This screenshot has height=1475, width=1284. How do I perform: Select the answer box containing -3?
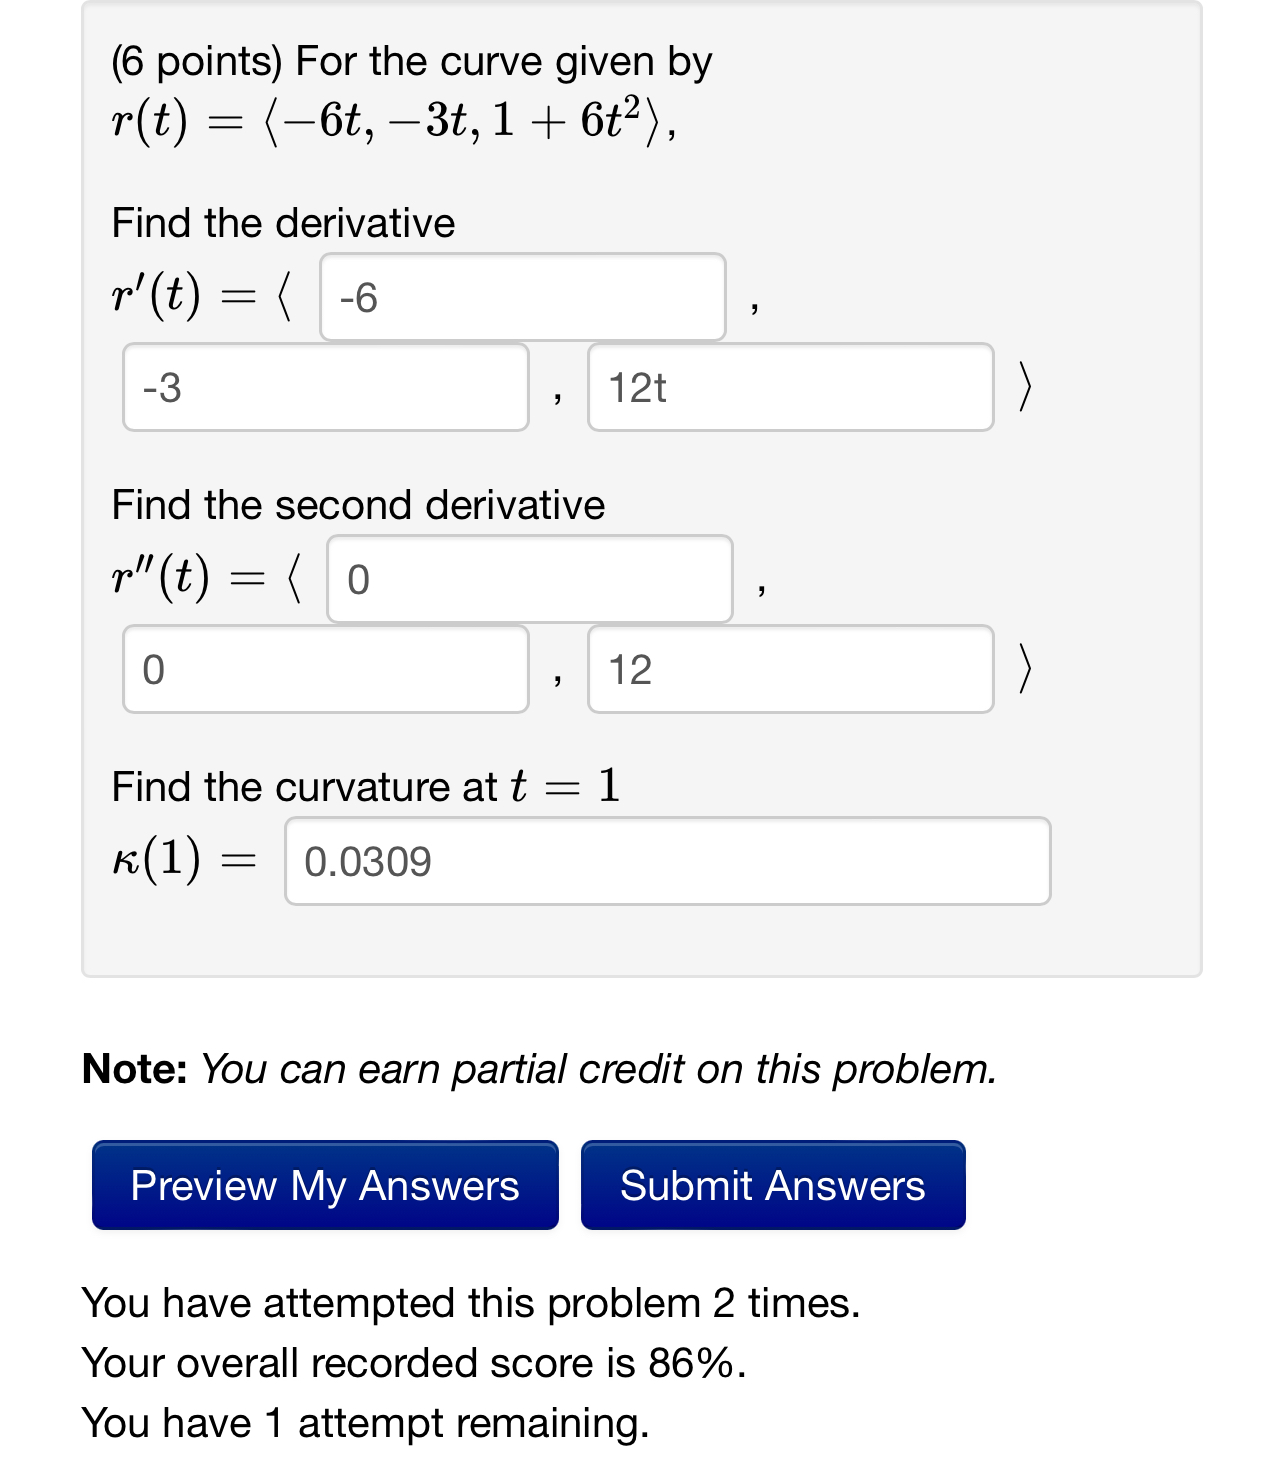(325, 388)
